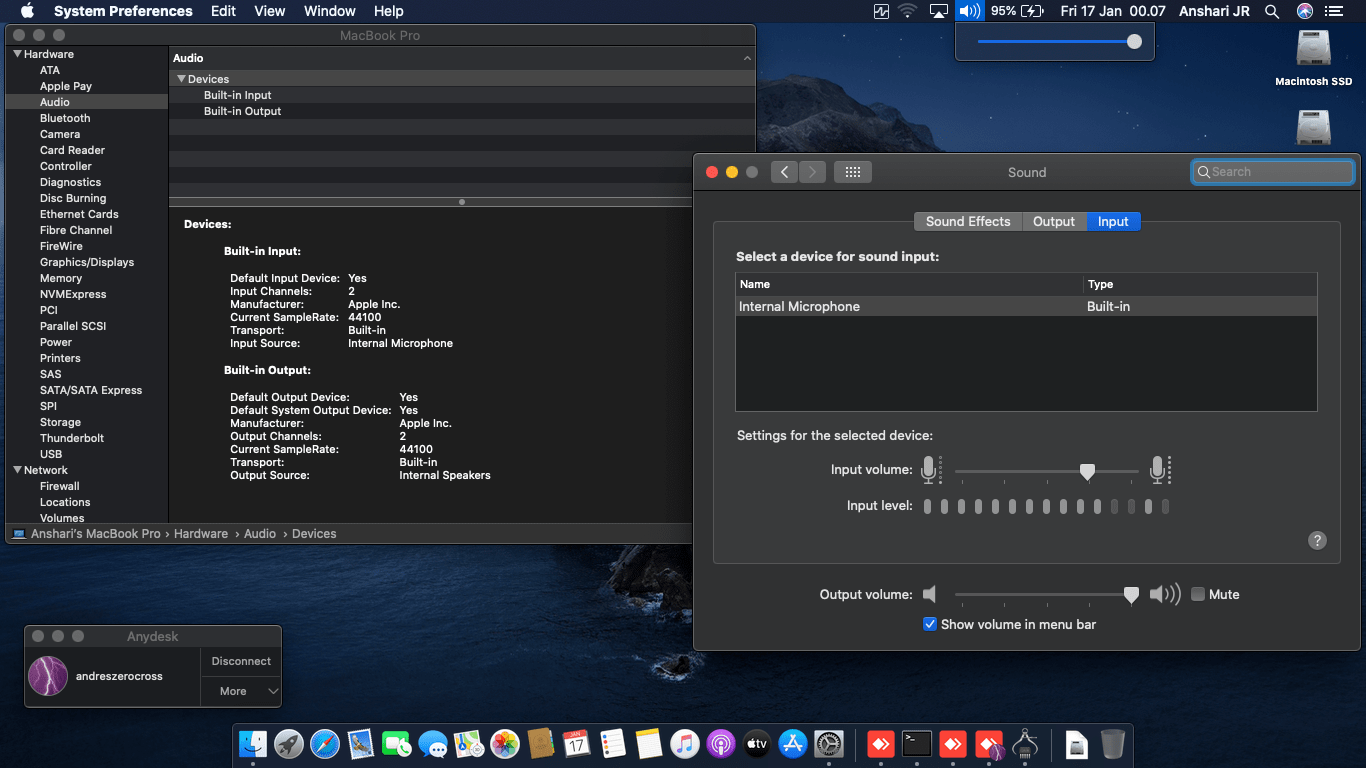Collapse the Hardware tree section
This screenshot has width=1366, height=768.
coord(17,54)
